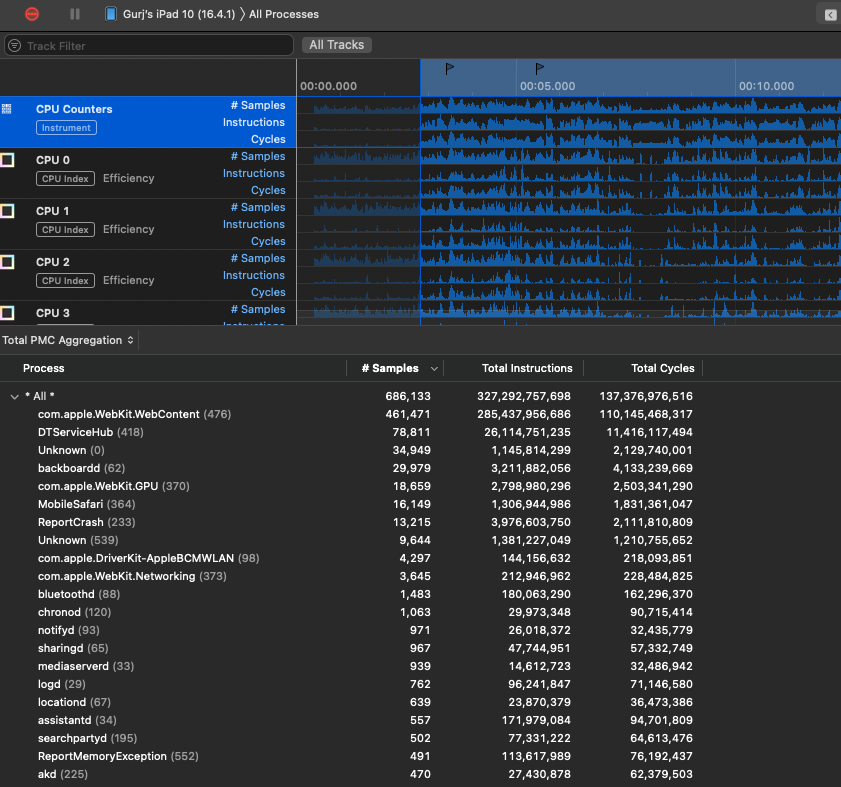Click the iPad device icon in toolbar
This screenshot has width=841, height=787.
(x=109, y=14)
